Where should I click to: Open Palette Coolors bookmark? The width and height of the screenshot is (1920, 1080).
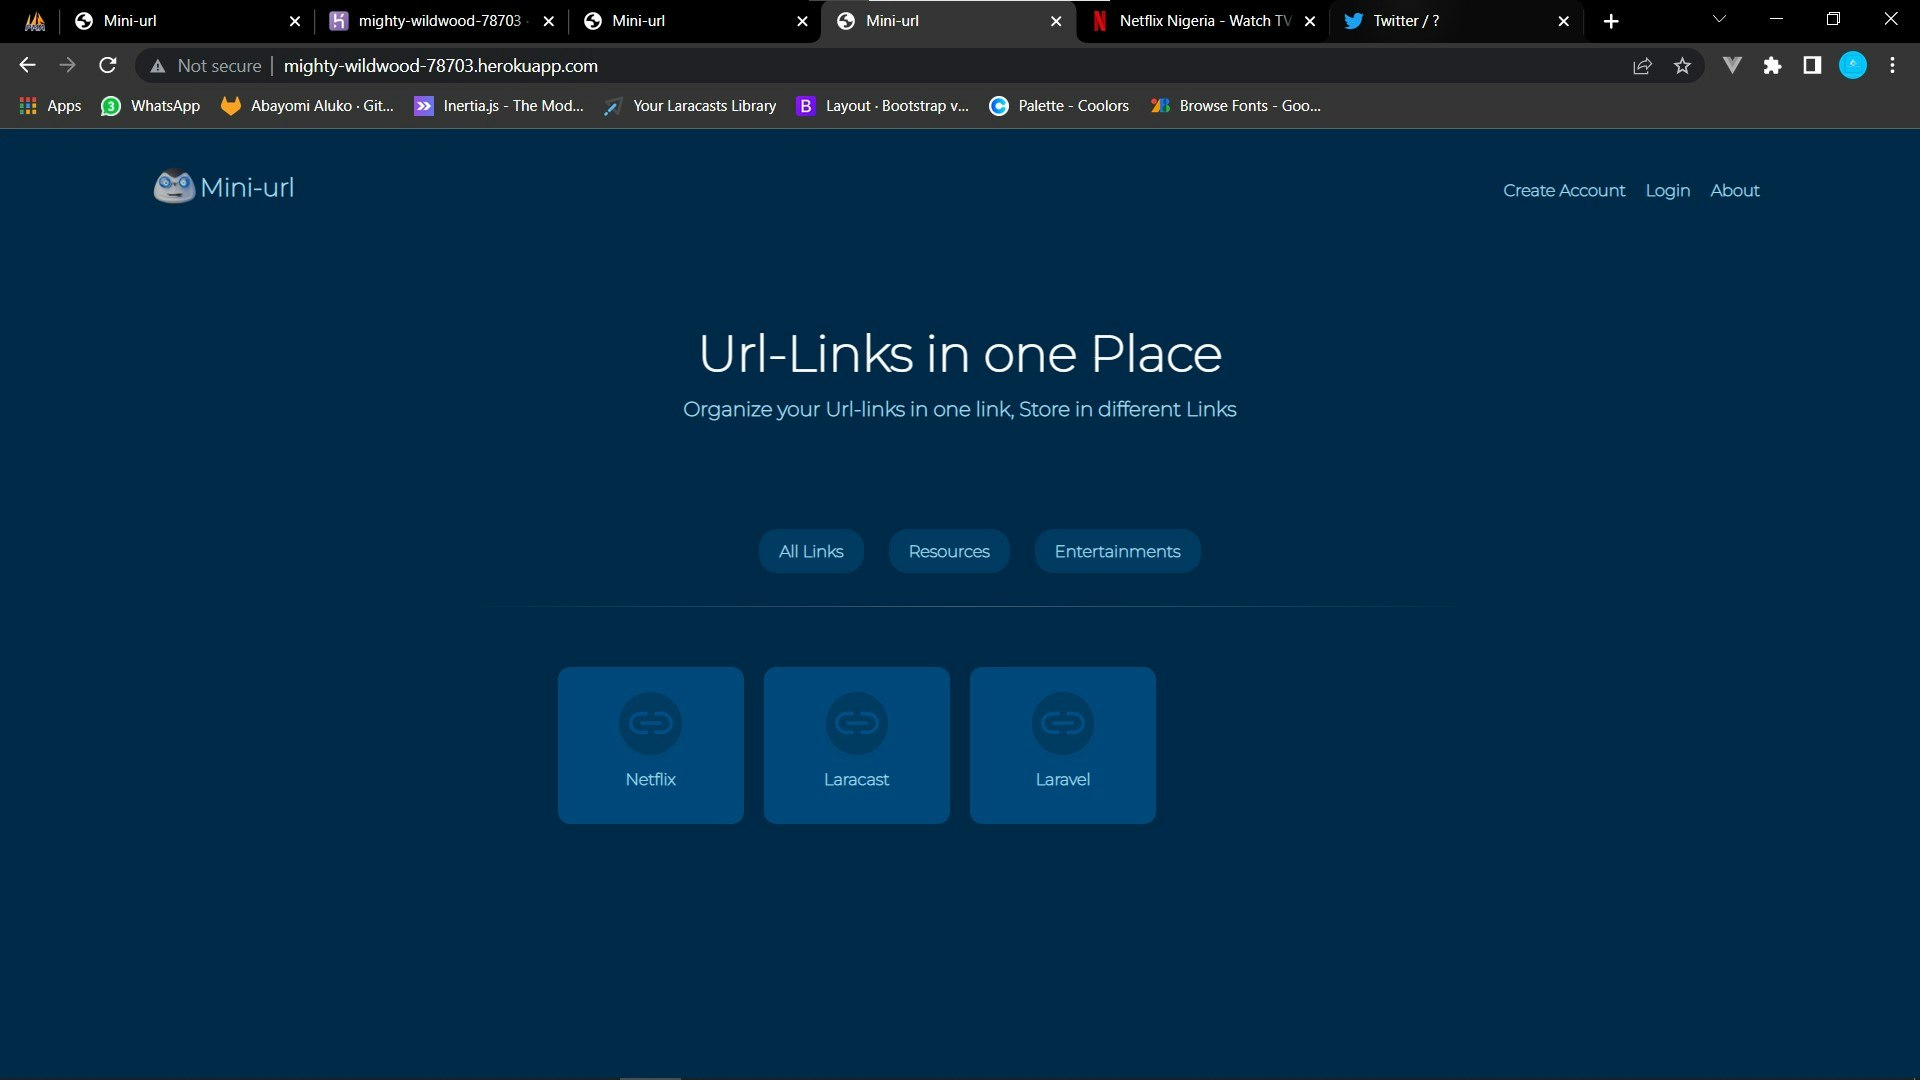(1059, 106)
